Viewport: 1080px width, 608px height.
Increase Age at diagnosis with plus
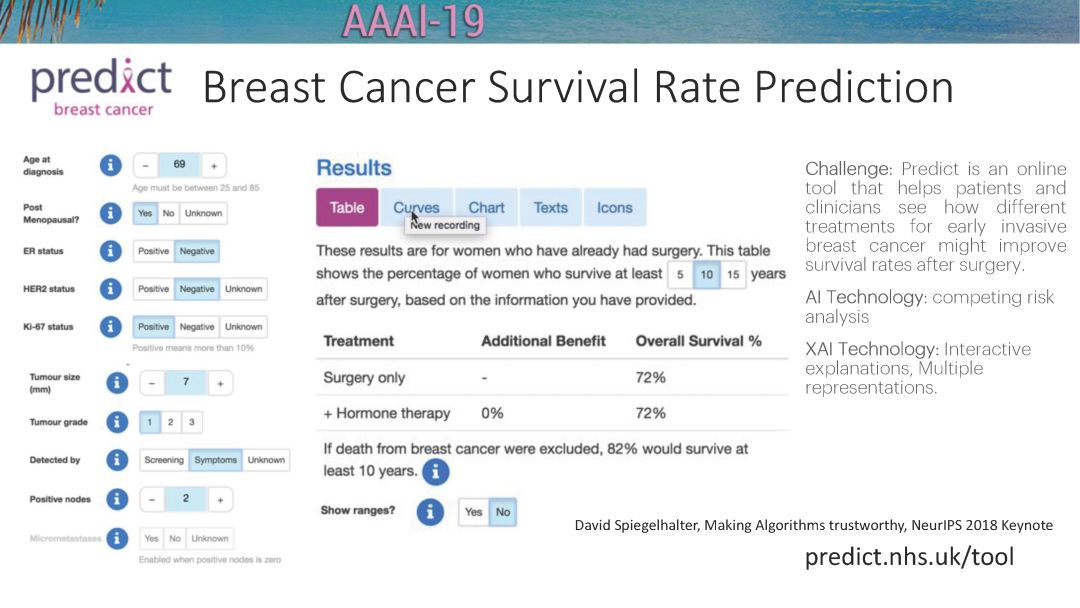(214, 166)
